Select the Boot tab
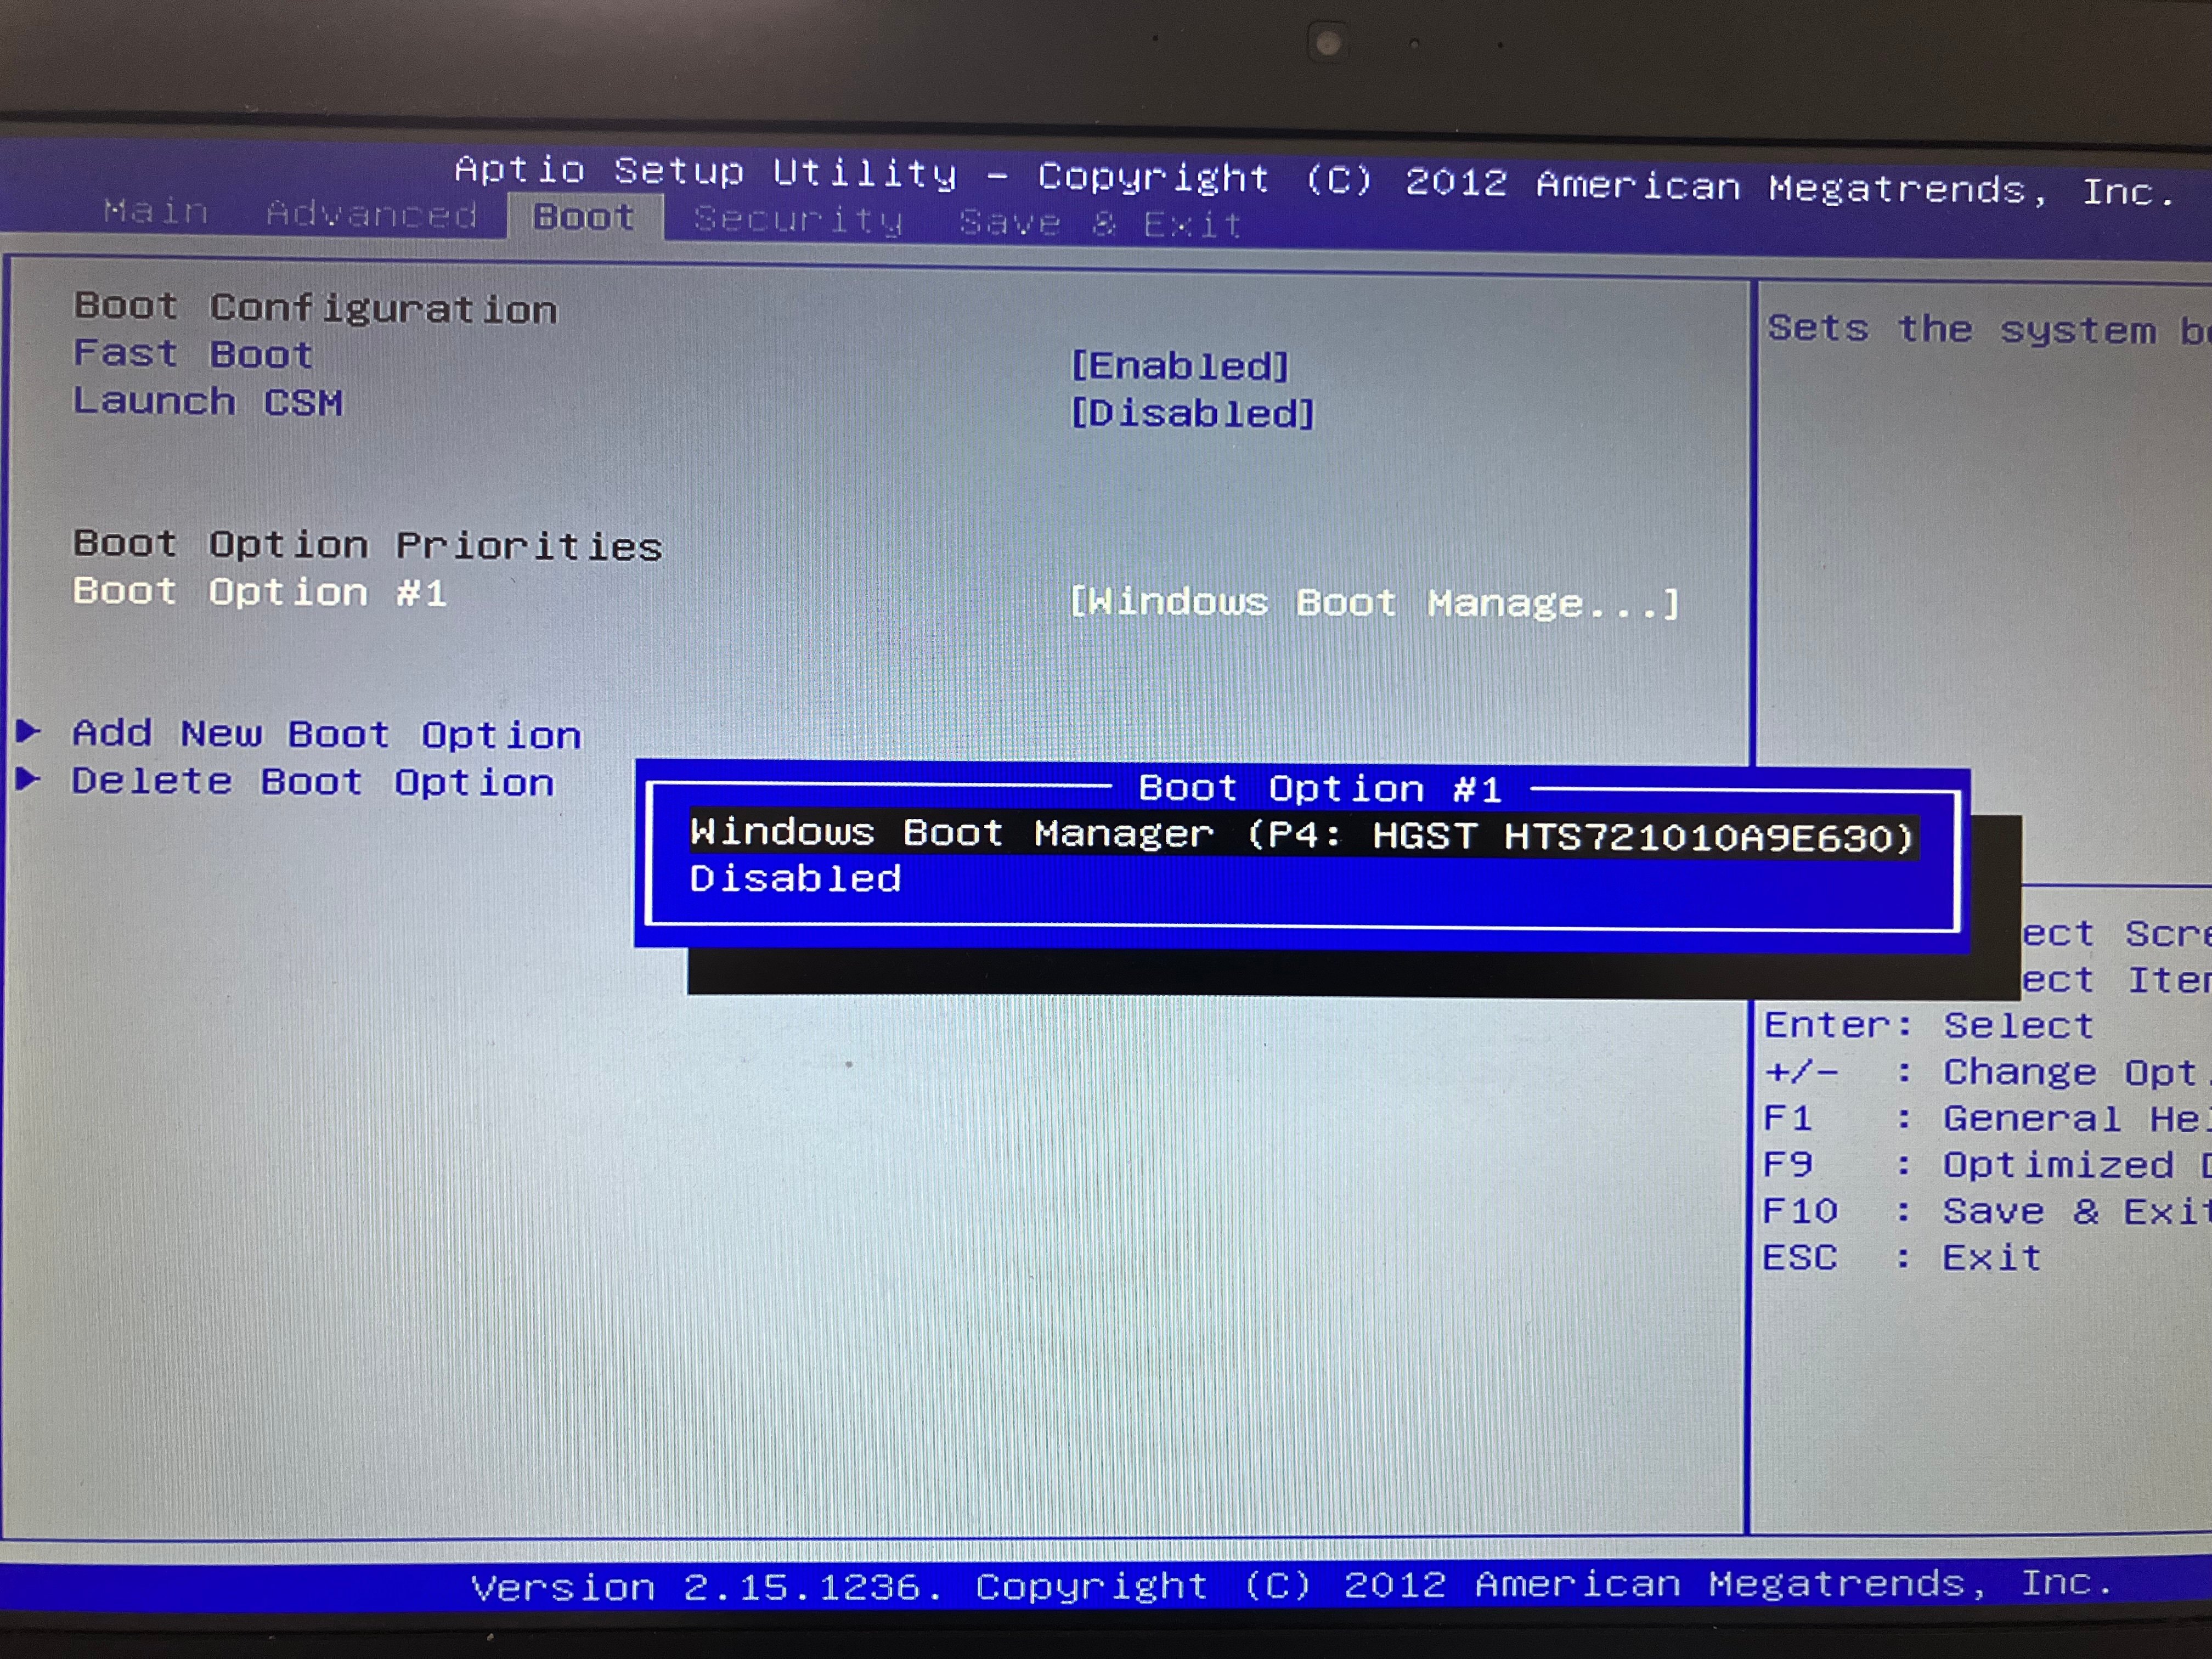Screen dimensions: 2212x1659 point(584,217)
